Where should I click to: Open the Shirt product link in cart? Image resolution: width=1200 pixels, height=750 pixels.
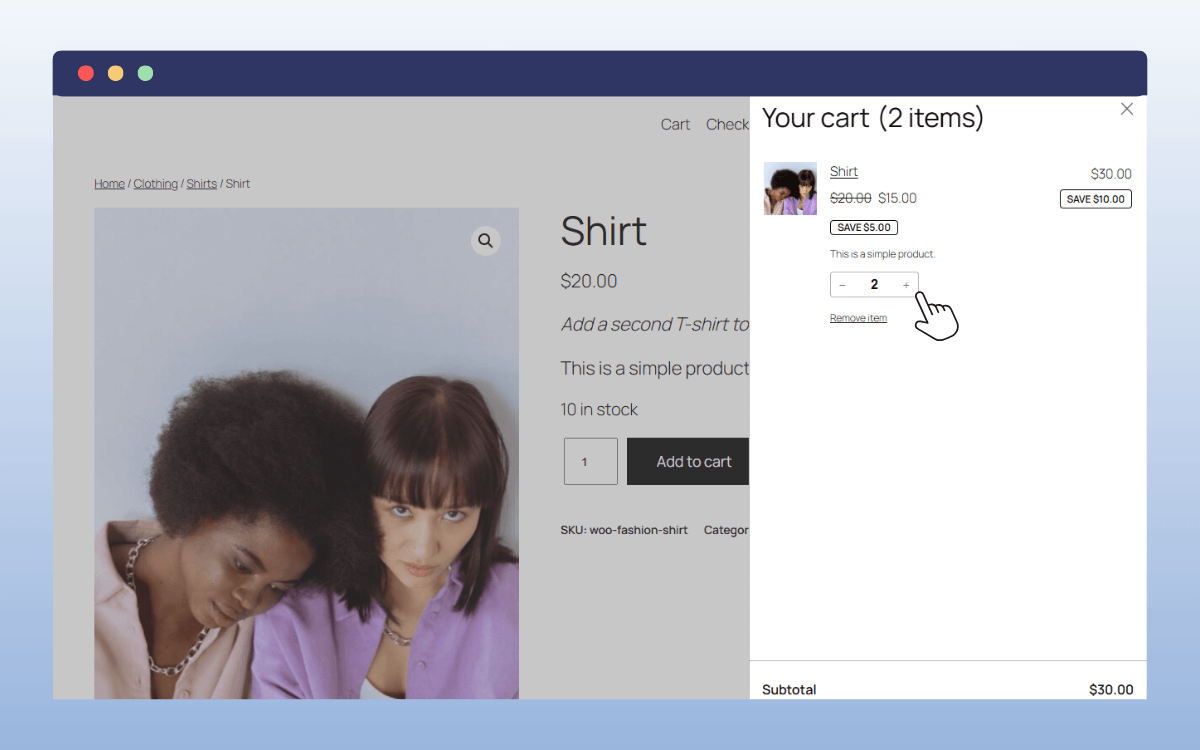(x=843, y=172)
